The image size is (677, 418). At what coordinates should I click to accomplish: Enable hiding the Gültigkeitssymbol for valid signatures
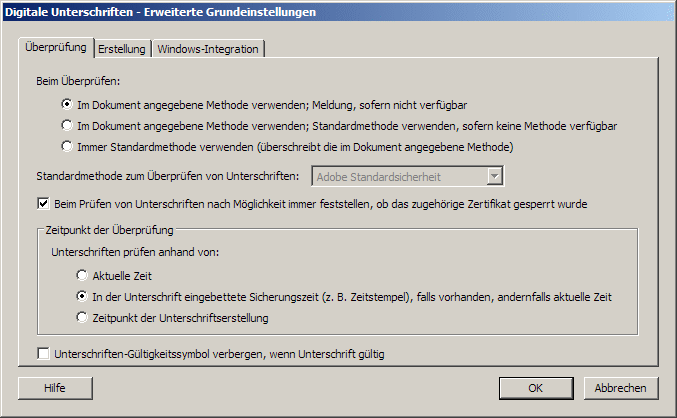[x=43, y=354]
